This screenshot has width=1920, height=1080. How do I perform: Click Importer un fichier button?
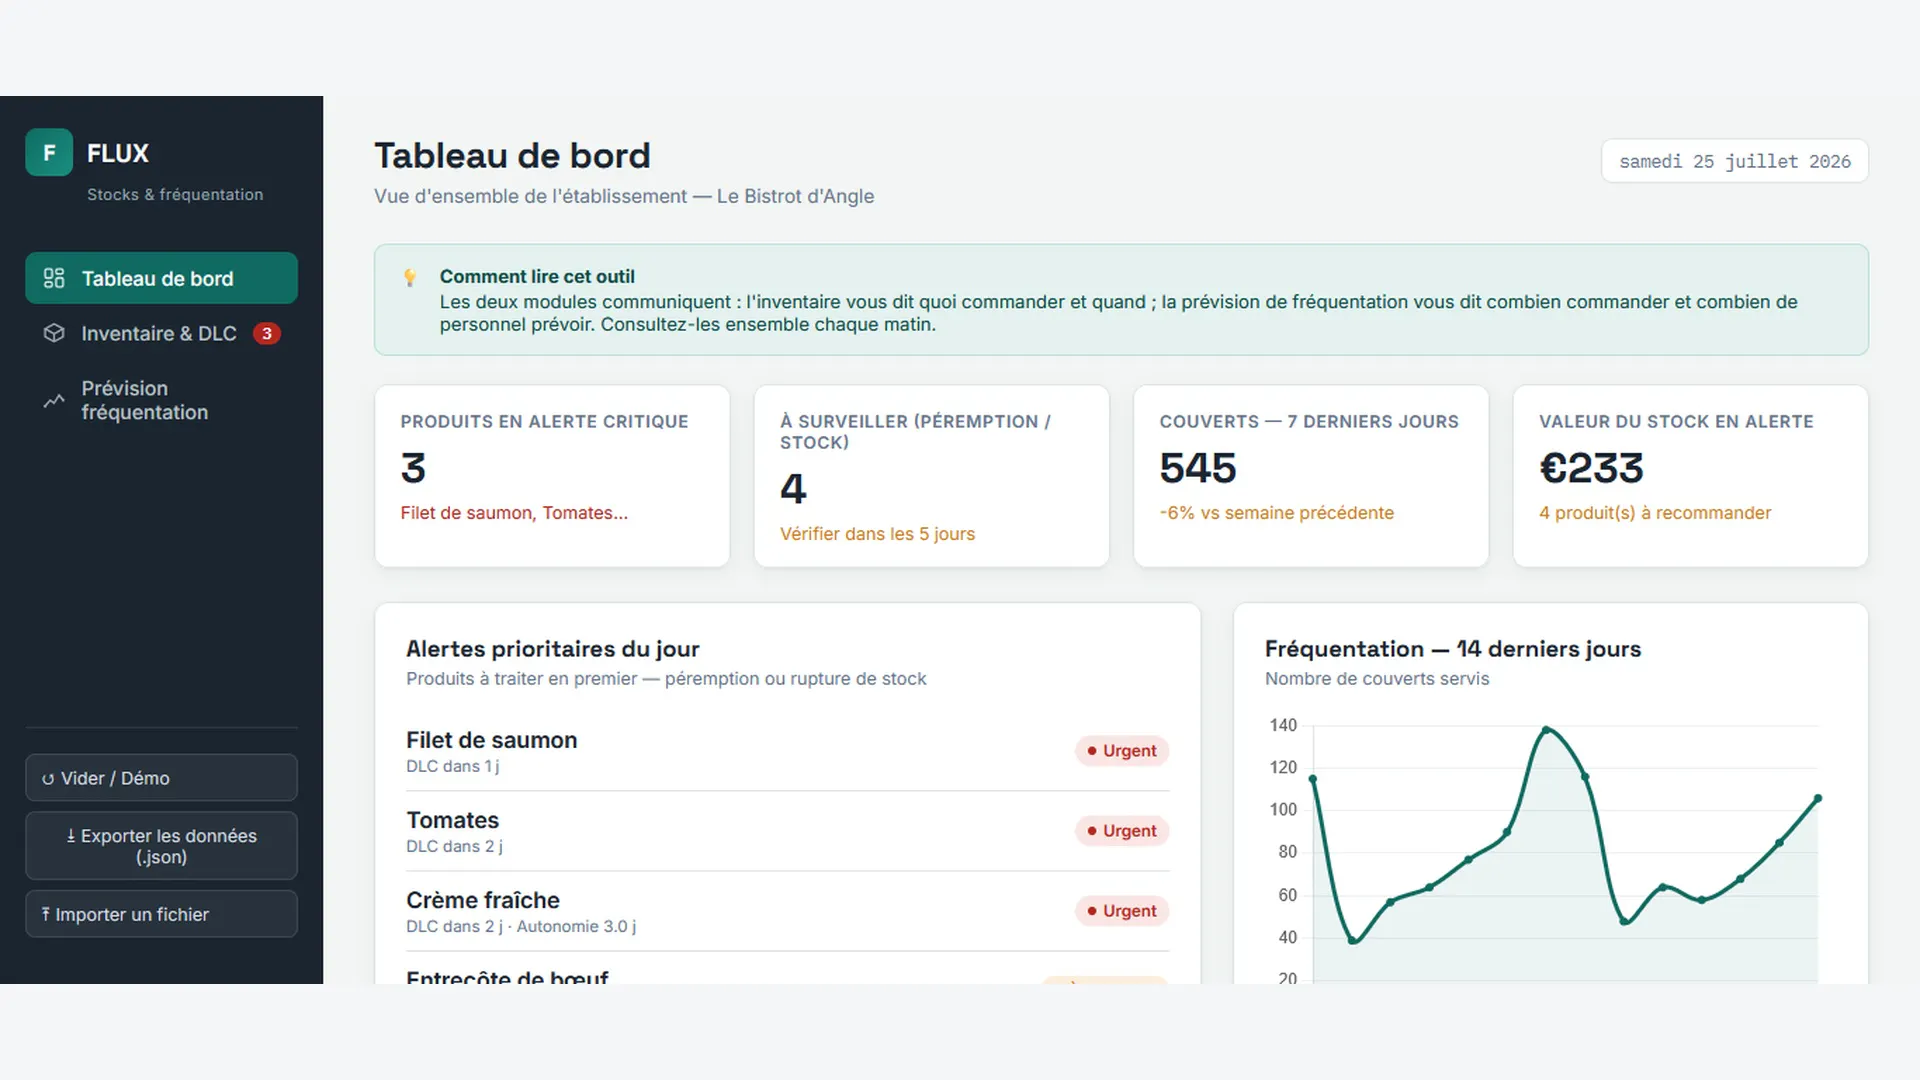[x=161, y=914]
